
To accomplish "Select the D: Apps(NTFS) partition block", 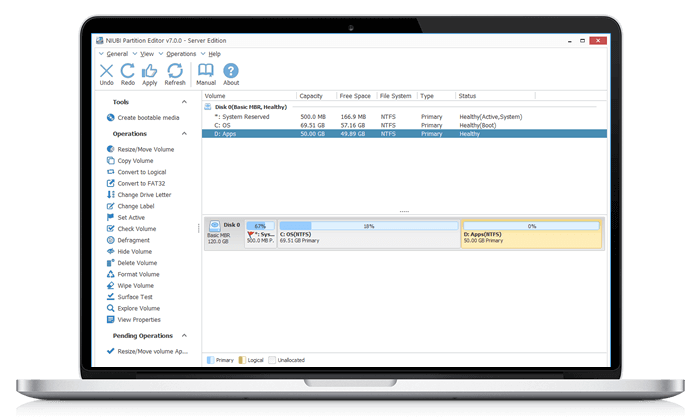I will tap(531, 234).
